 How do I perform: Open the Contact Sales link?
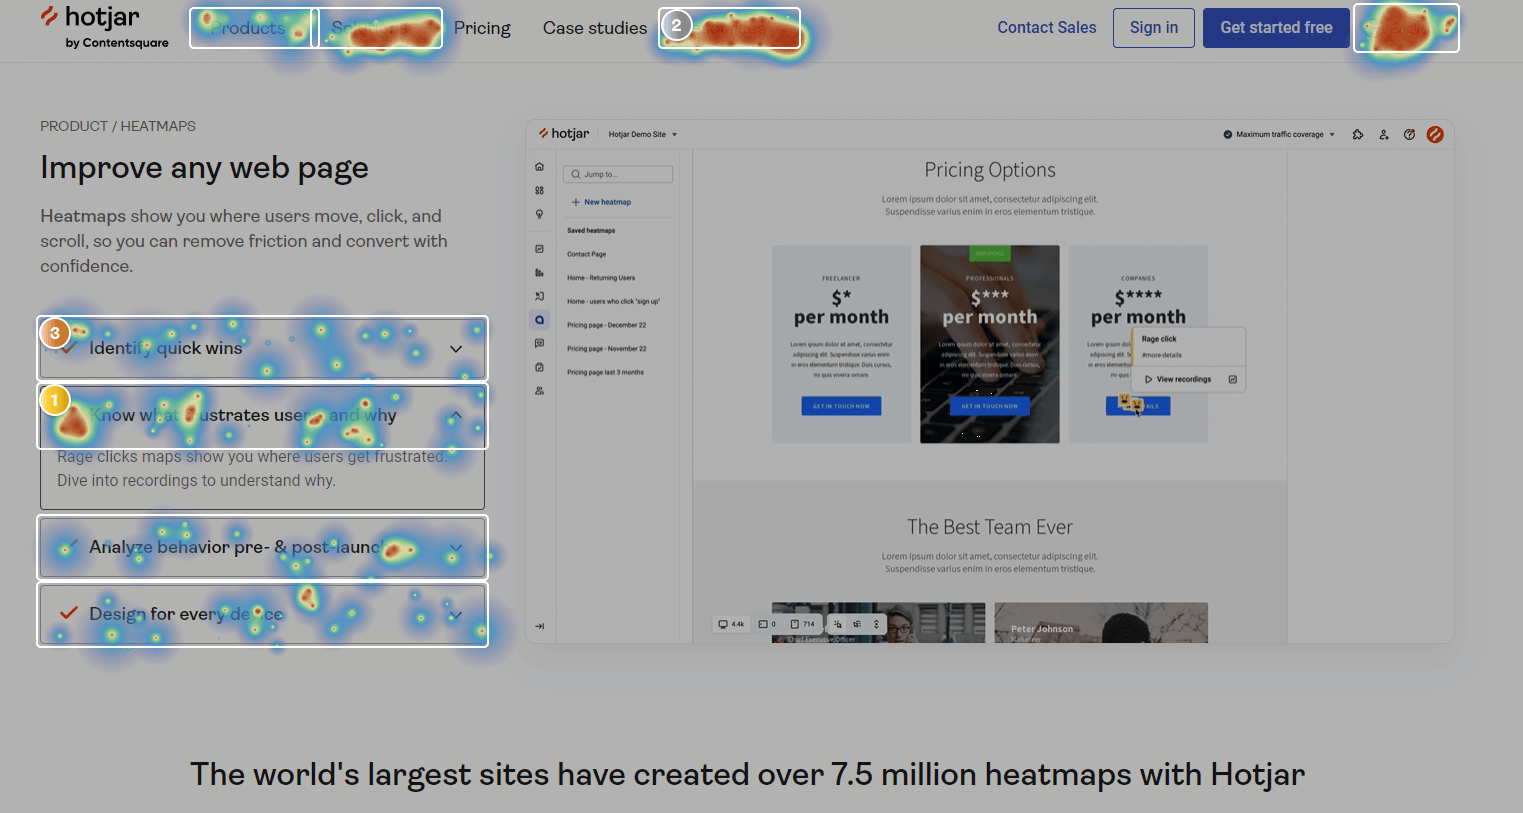pos(1047,27)
